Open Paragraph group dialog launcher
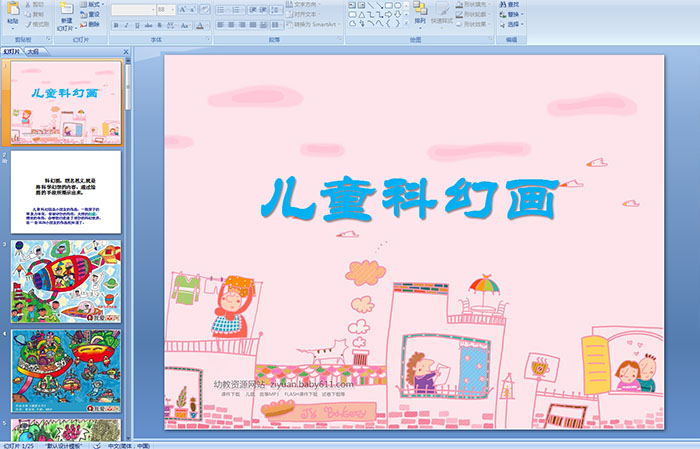This screenshot has height=449, width=700. (340, 39)
